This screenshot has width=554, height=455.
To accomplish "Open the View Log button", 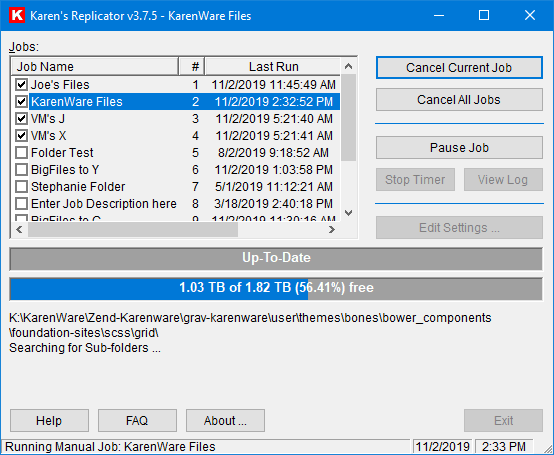I will pos(503,180).
